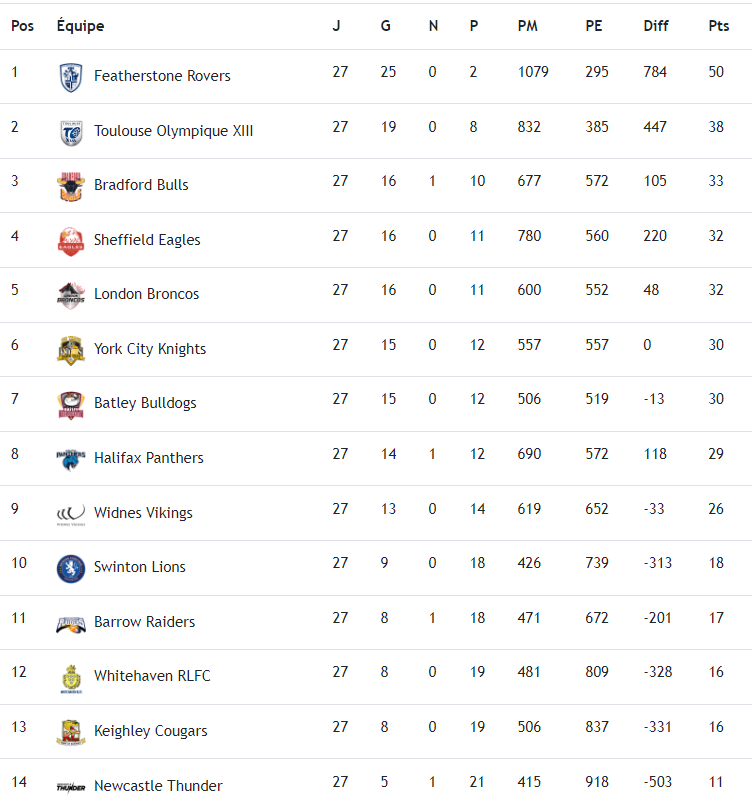755x807 pixels.
Task: Open the Keighley Cougars team link
Action: pyautogui.click(x=150, y=731)
